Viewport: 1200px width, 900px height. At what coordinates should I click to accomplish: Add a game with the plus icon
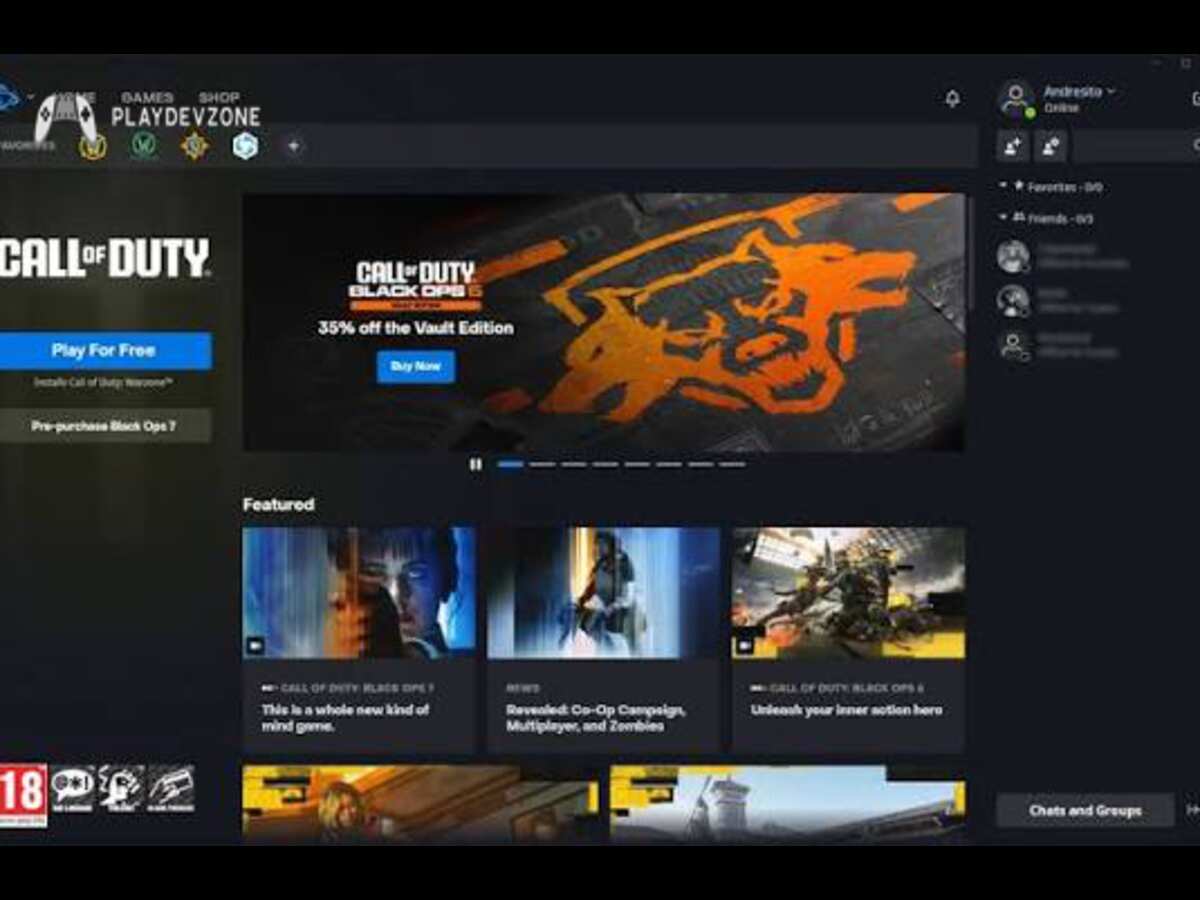[x=293, y=146]
